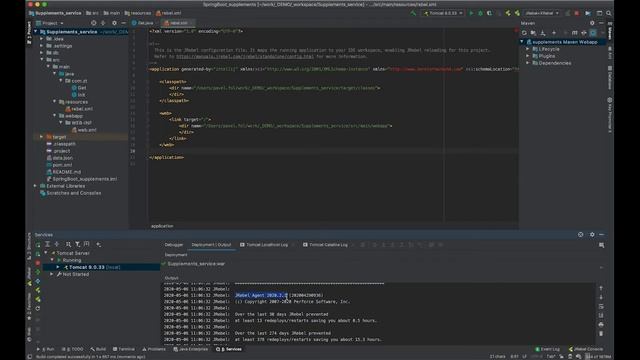The width and height of the screenshot is (640, 360).
Task: Collapse the Tomcat Server services node
Action: 46,253
